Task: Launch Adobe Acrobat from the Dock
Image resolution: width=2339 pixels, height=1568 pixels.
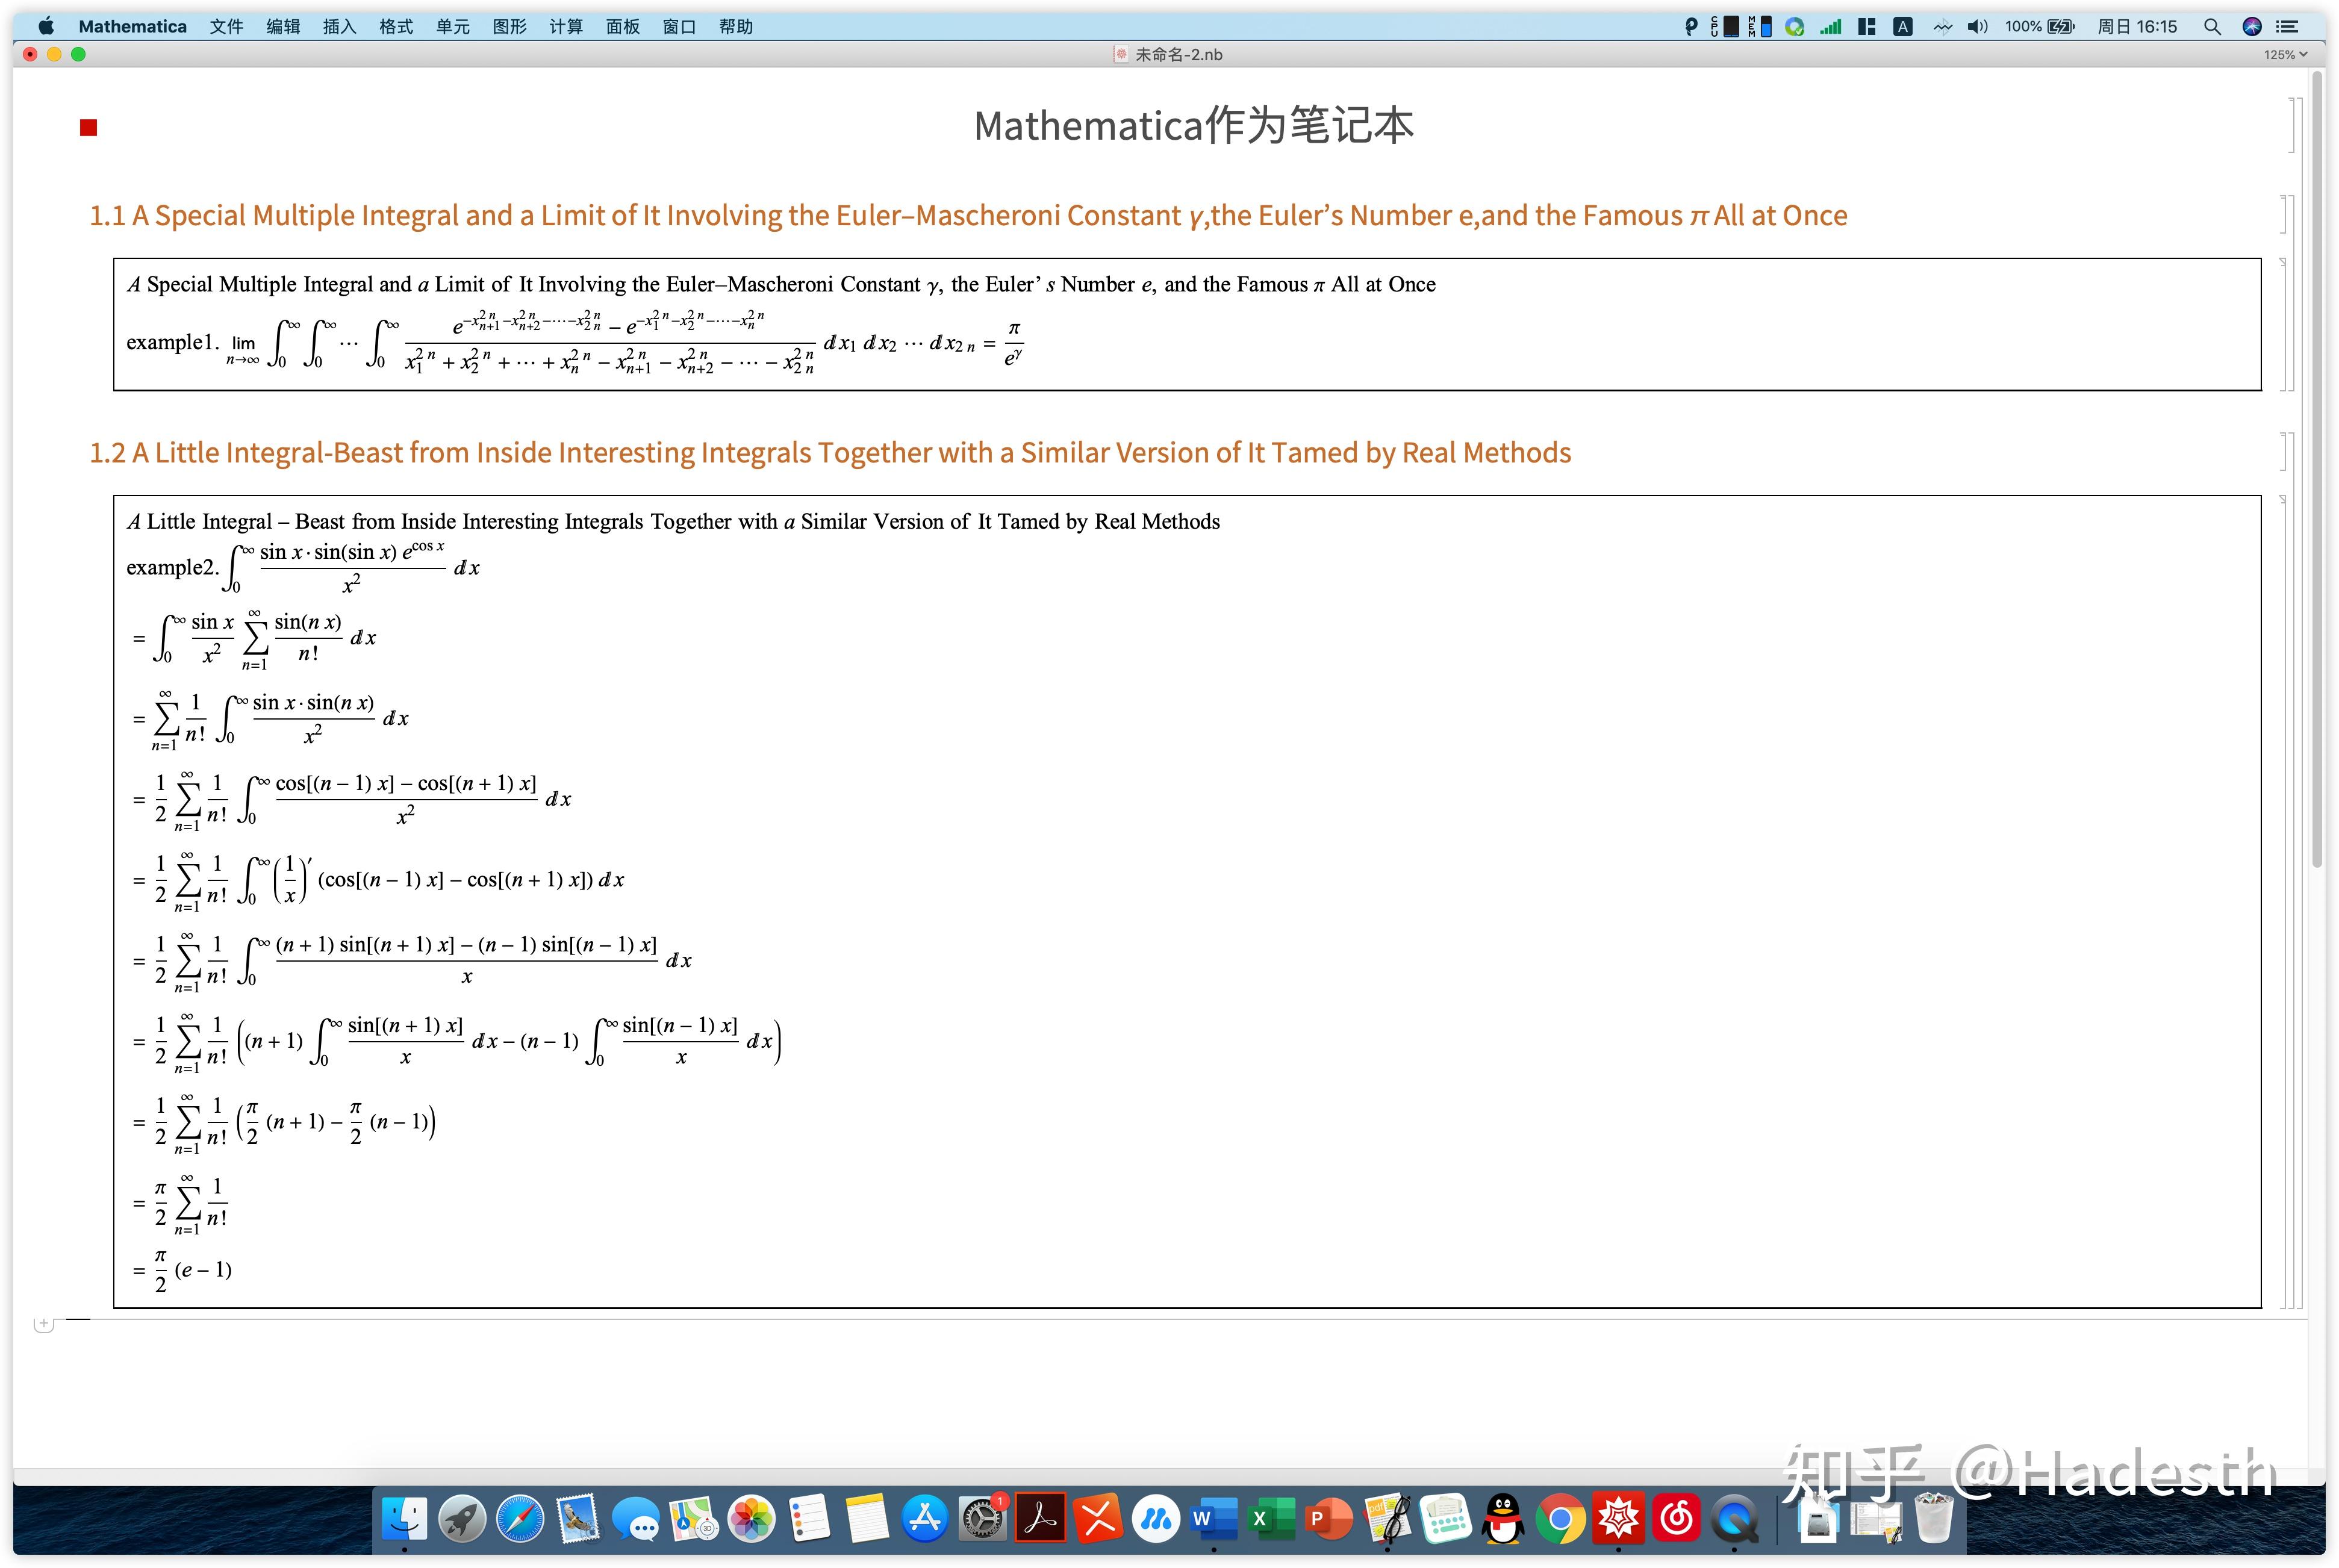Action: pos(1040,1517)
